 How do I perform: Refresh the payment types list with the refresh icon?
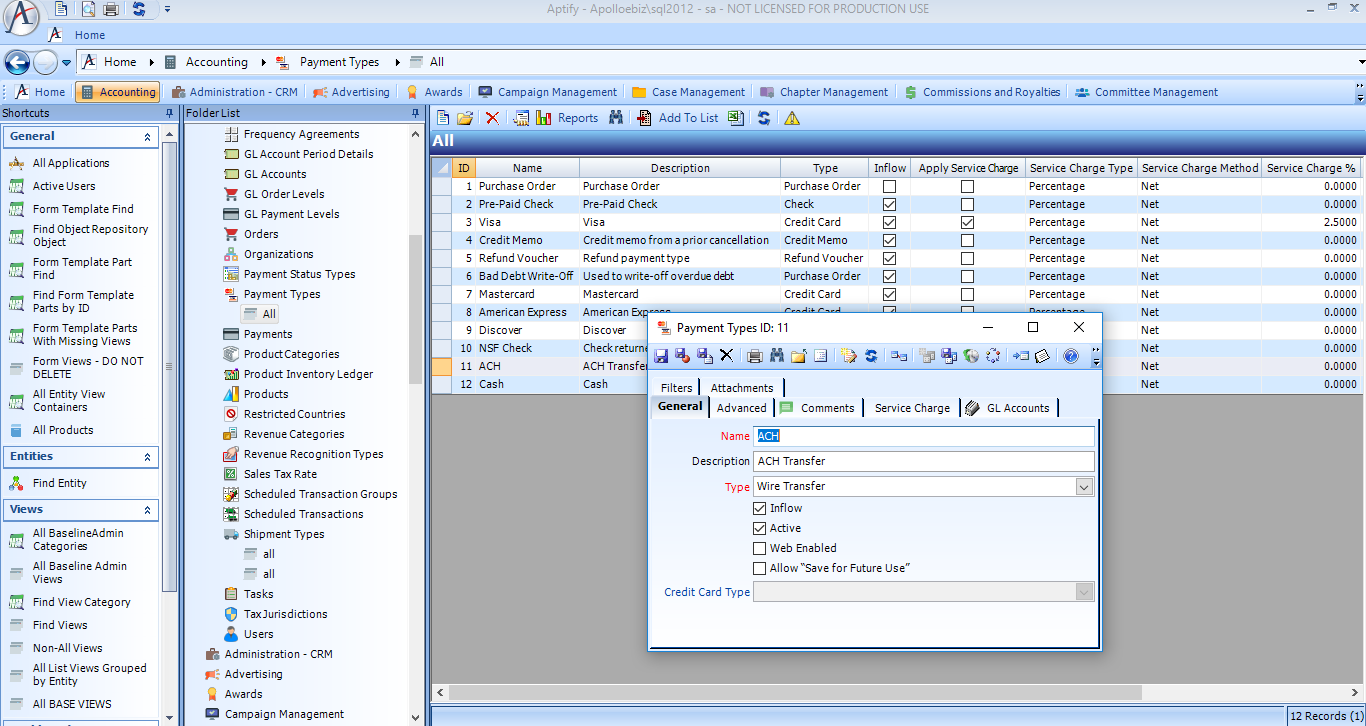[x=764, y=117]
